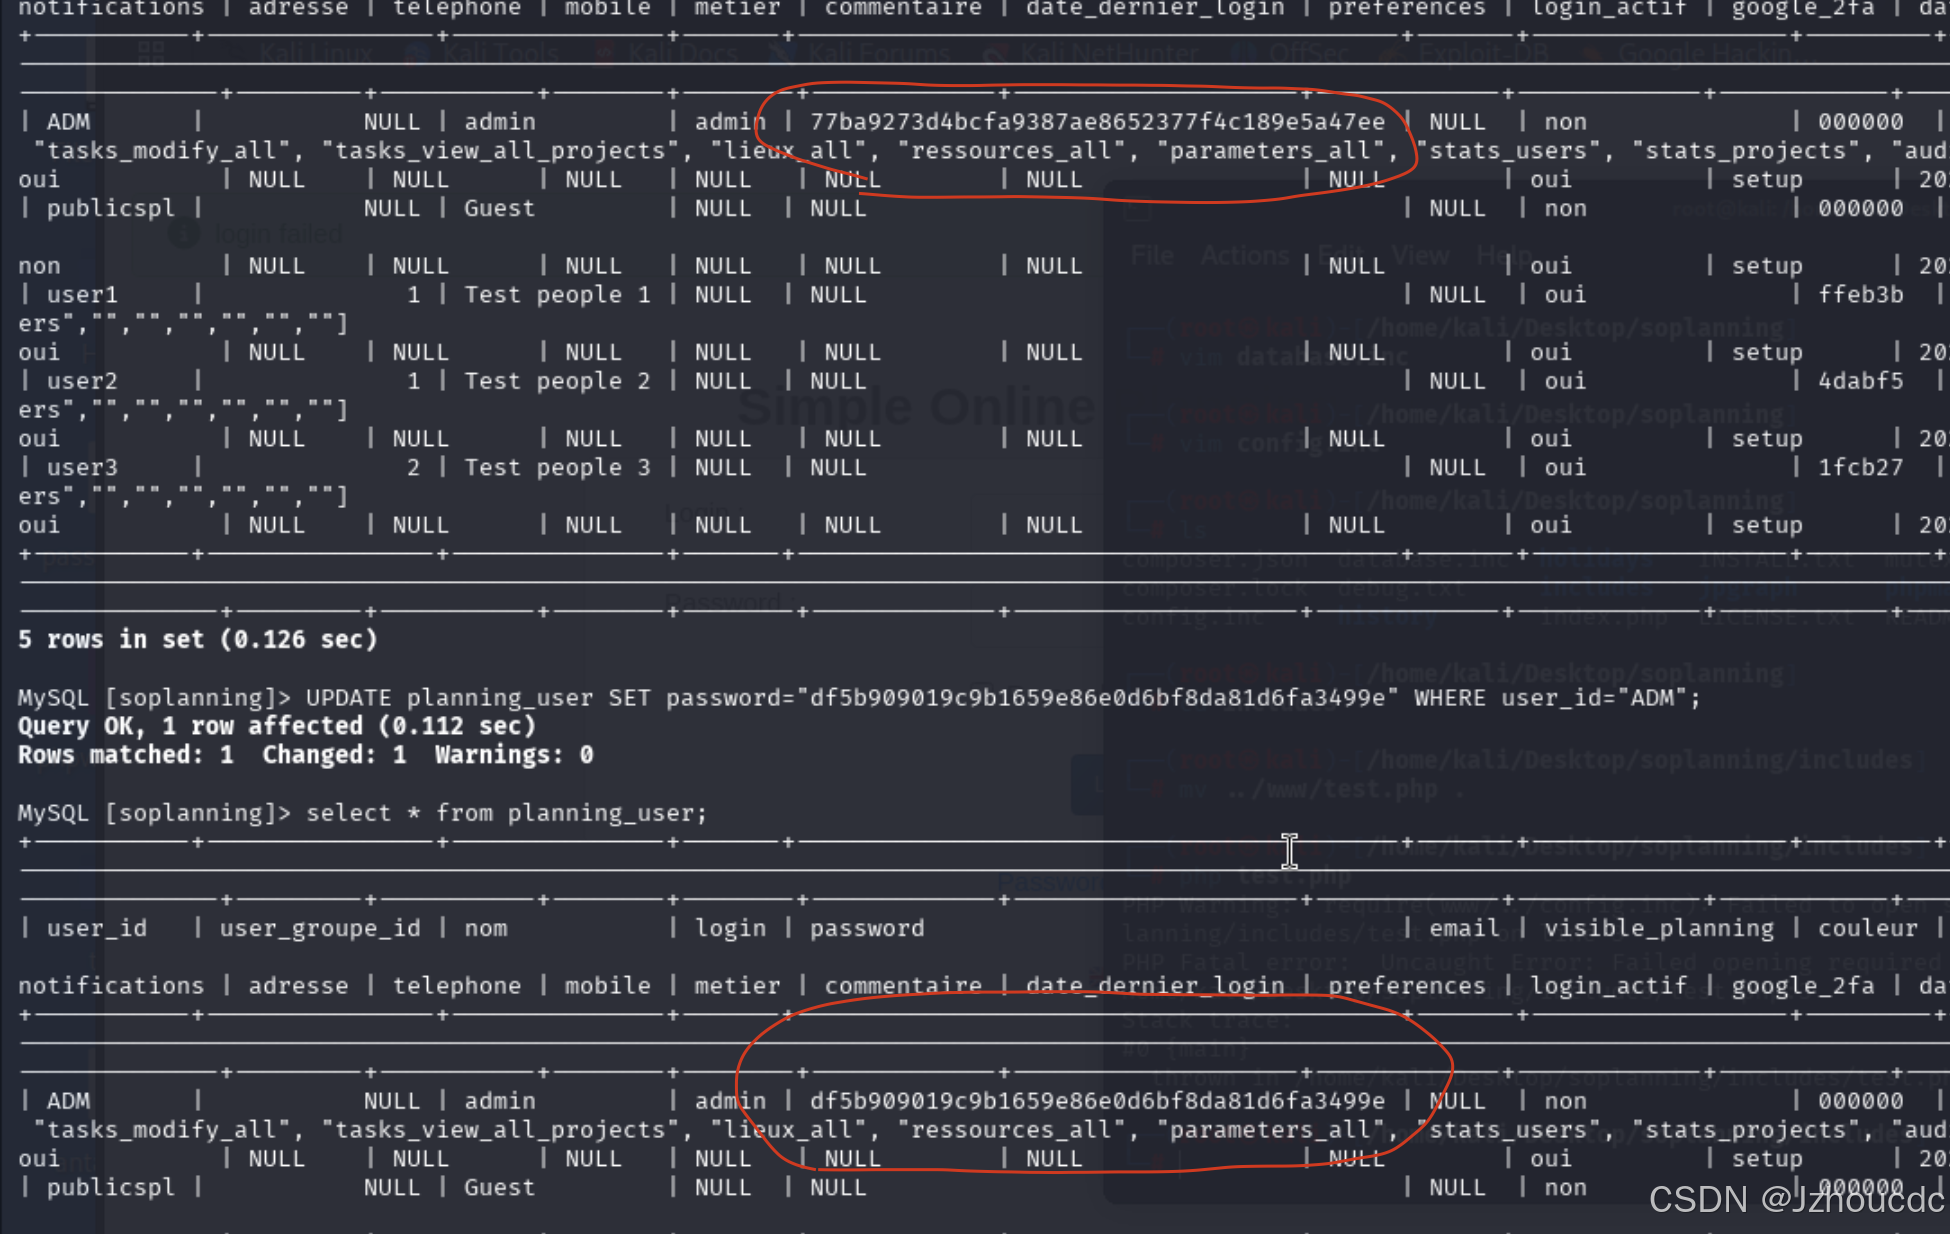Click the circled df5b909019 password hash

coord(1095,1100)
